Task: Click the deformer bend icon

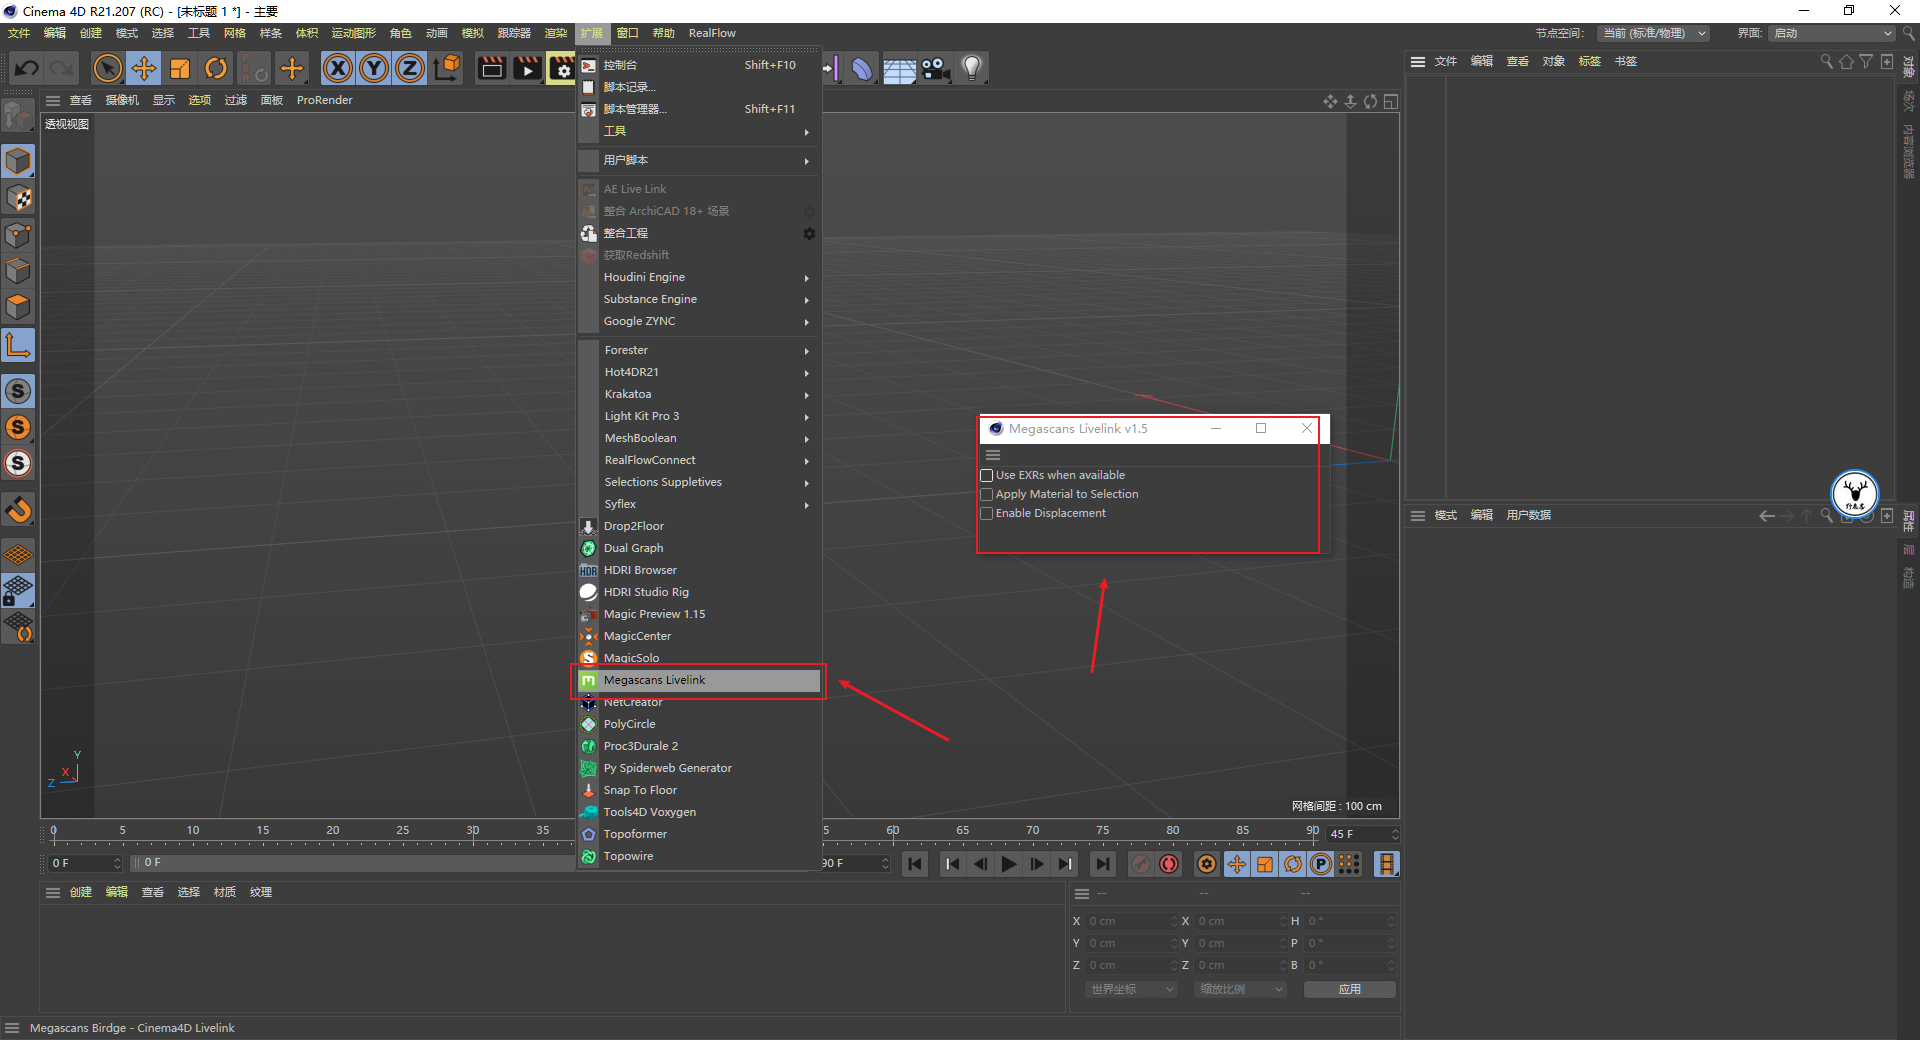Action: click(x=862, y=68)
